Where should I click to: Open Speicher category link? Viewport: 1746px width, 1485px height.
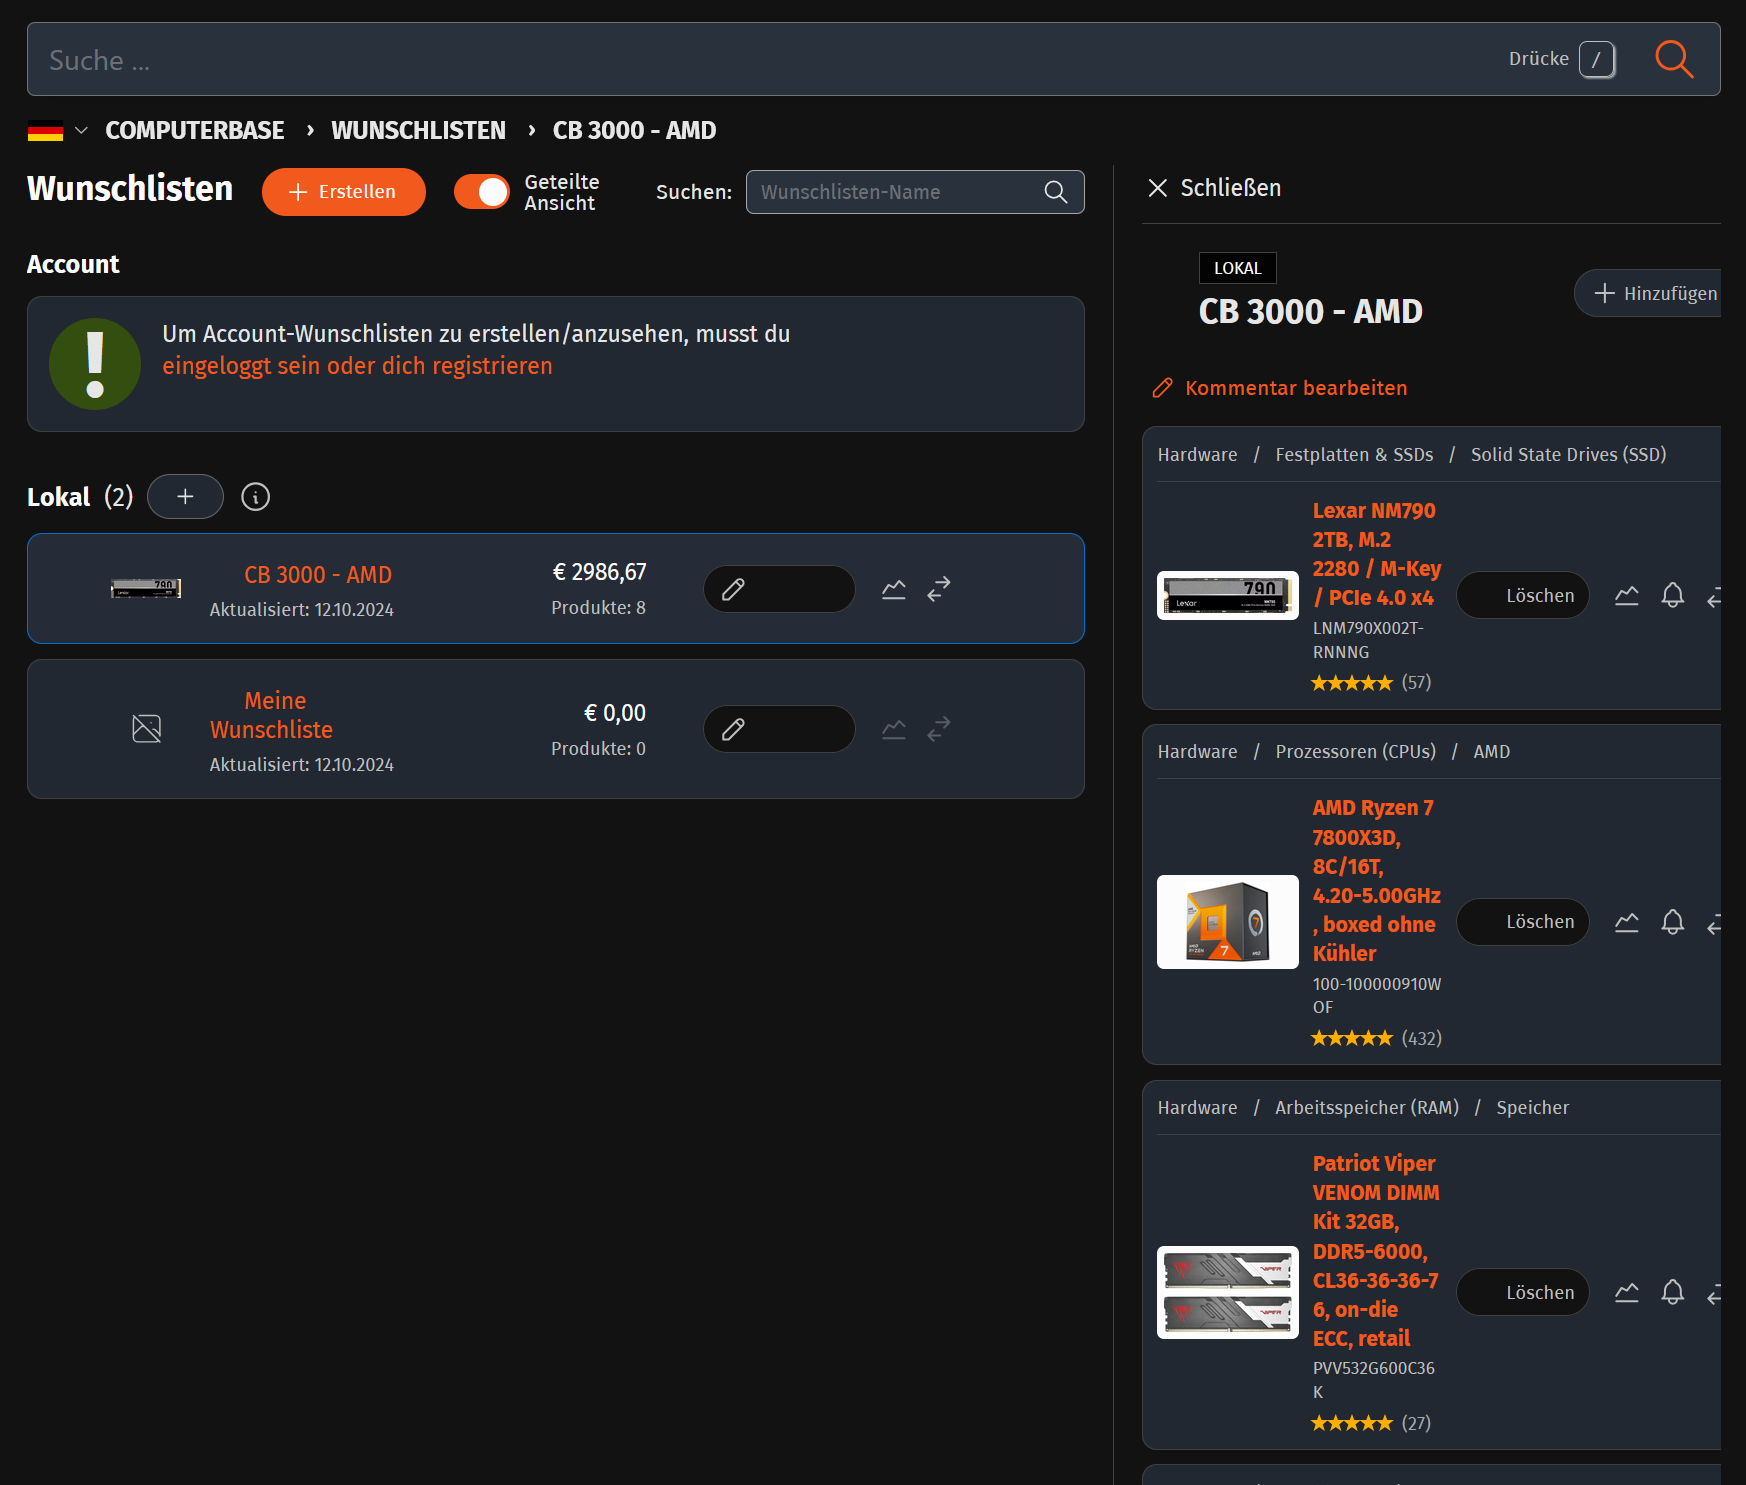point(1532,1108)
